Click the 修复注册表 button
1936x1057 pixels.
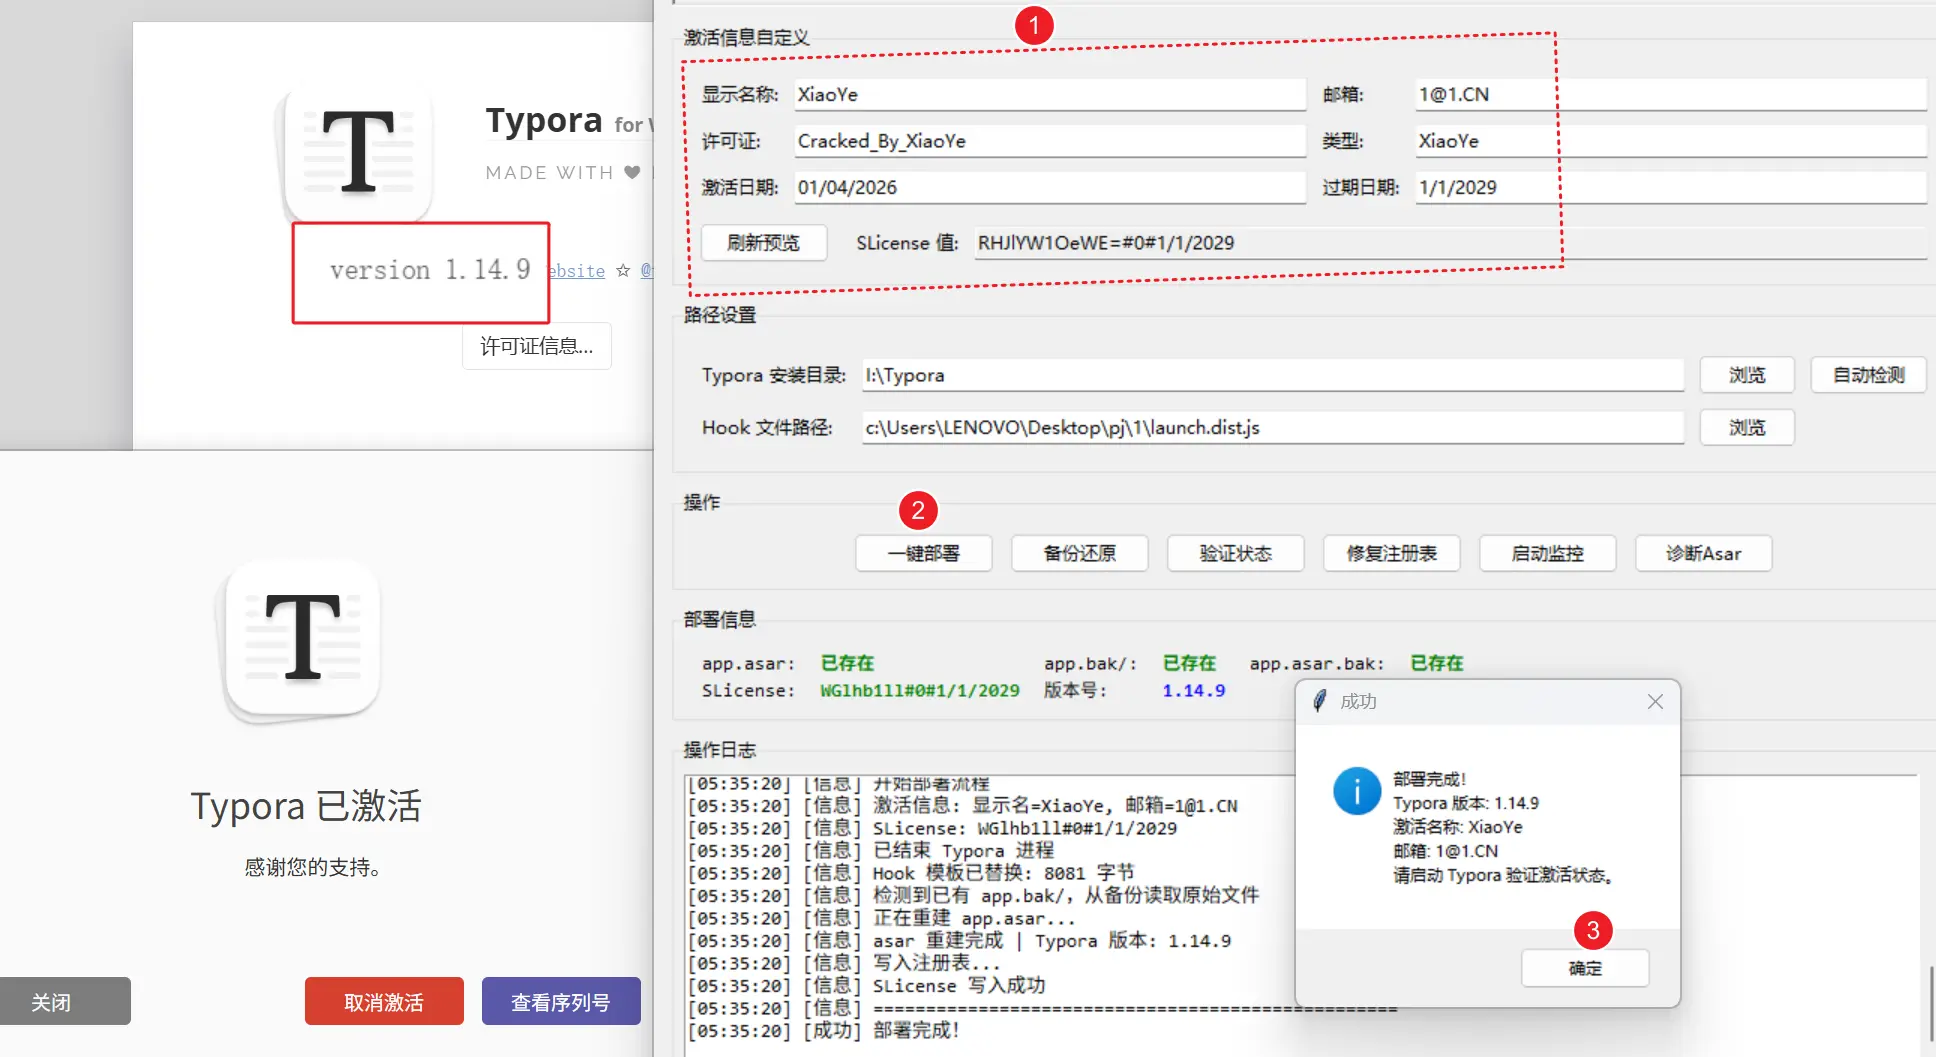tap(1391, 553)
